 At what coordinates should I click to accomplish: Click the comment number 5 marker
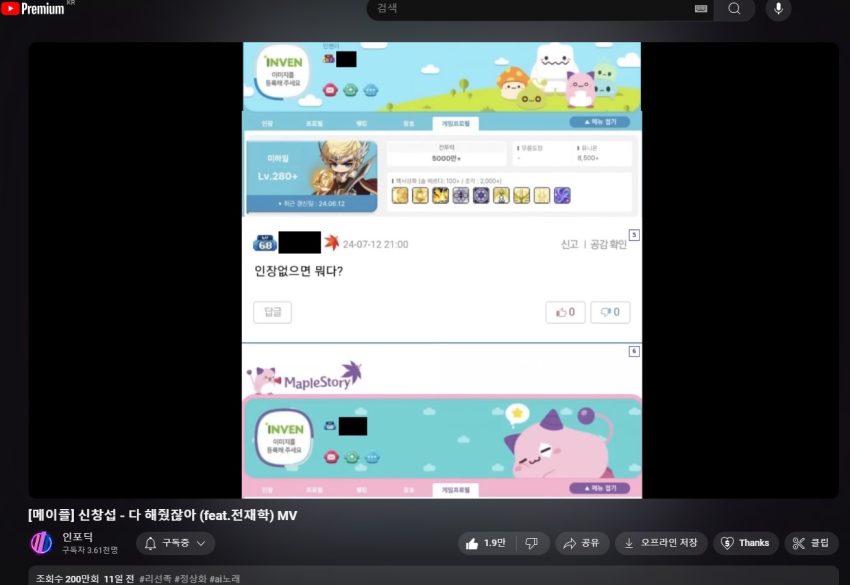coord(634,235)
